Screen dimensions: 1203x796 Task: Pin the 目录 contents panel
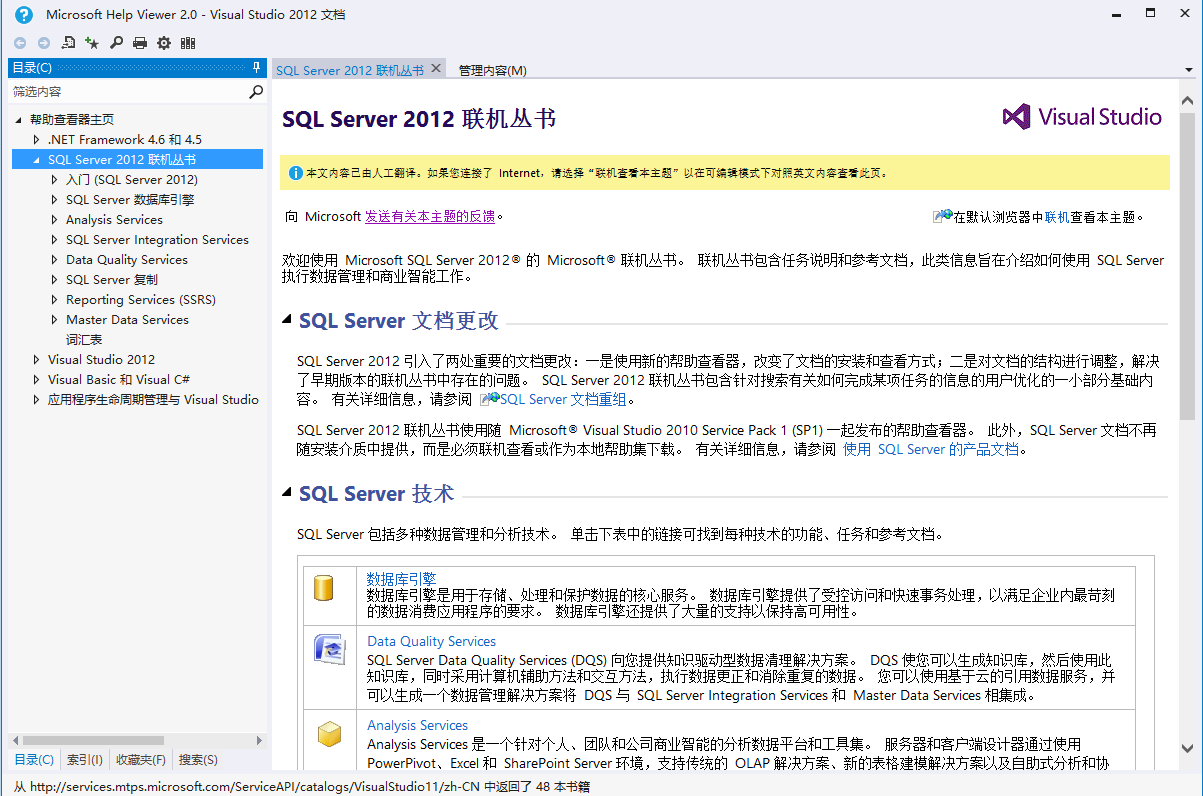(257, 67)
